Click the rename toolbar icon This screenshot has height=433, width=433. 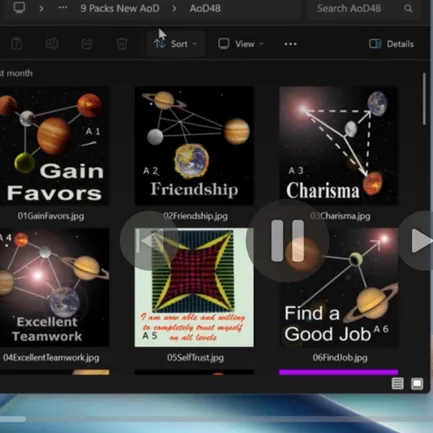click(x=52, y=44)
